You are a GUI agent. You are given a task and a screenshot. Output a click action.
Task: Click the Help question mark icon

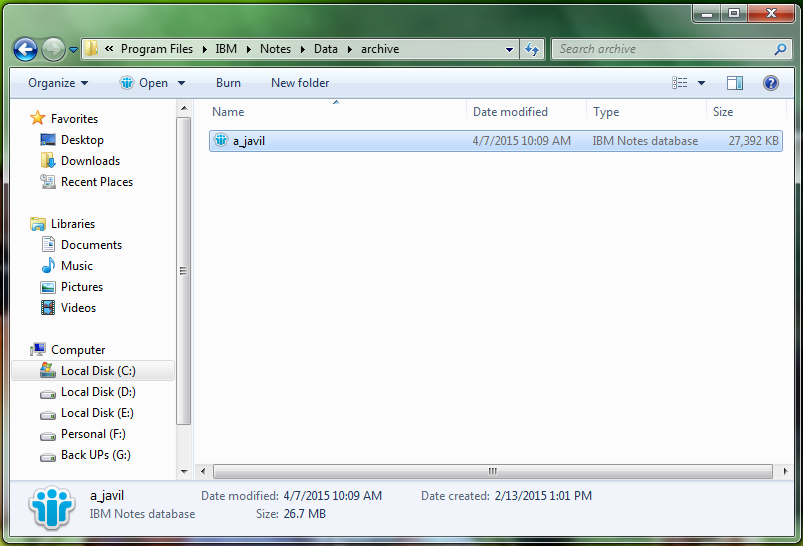[x=770, y=83]
